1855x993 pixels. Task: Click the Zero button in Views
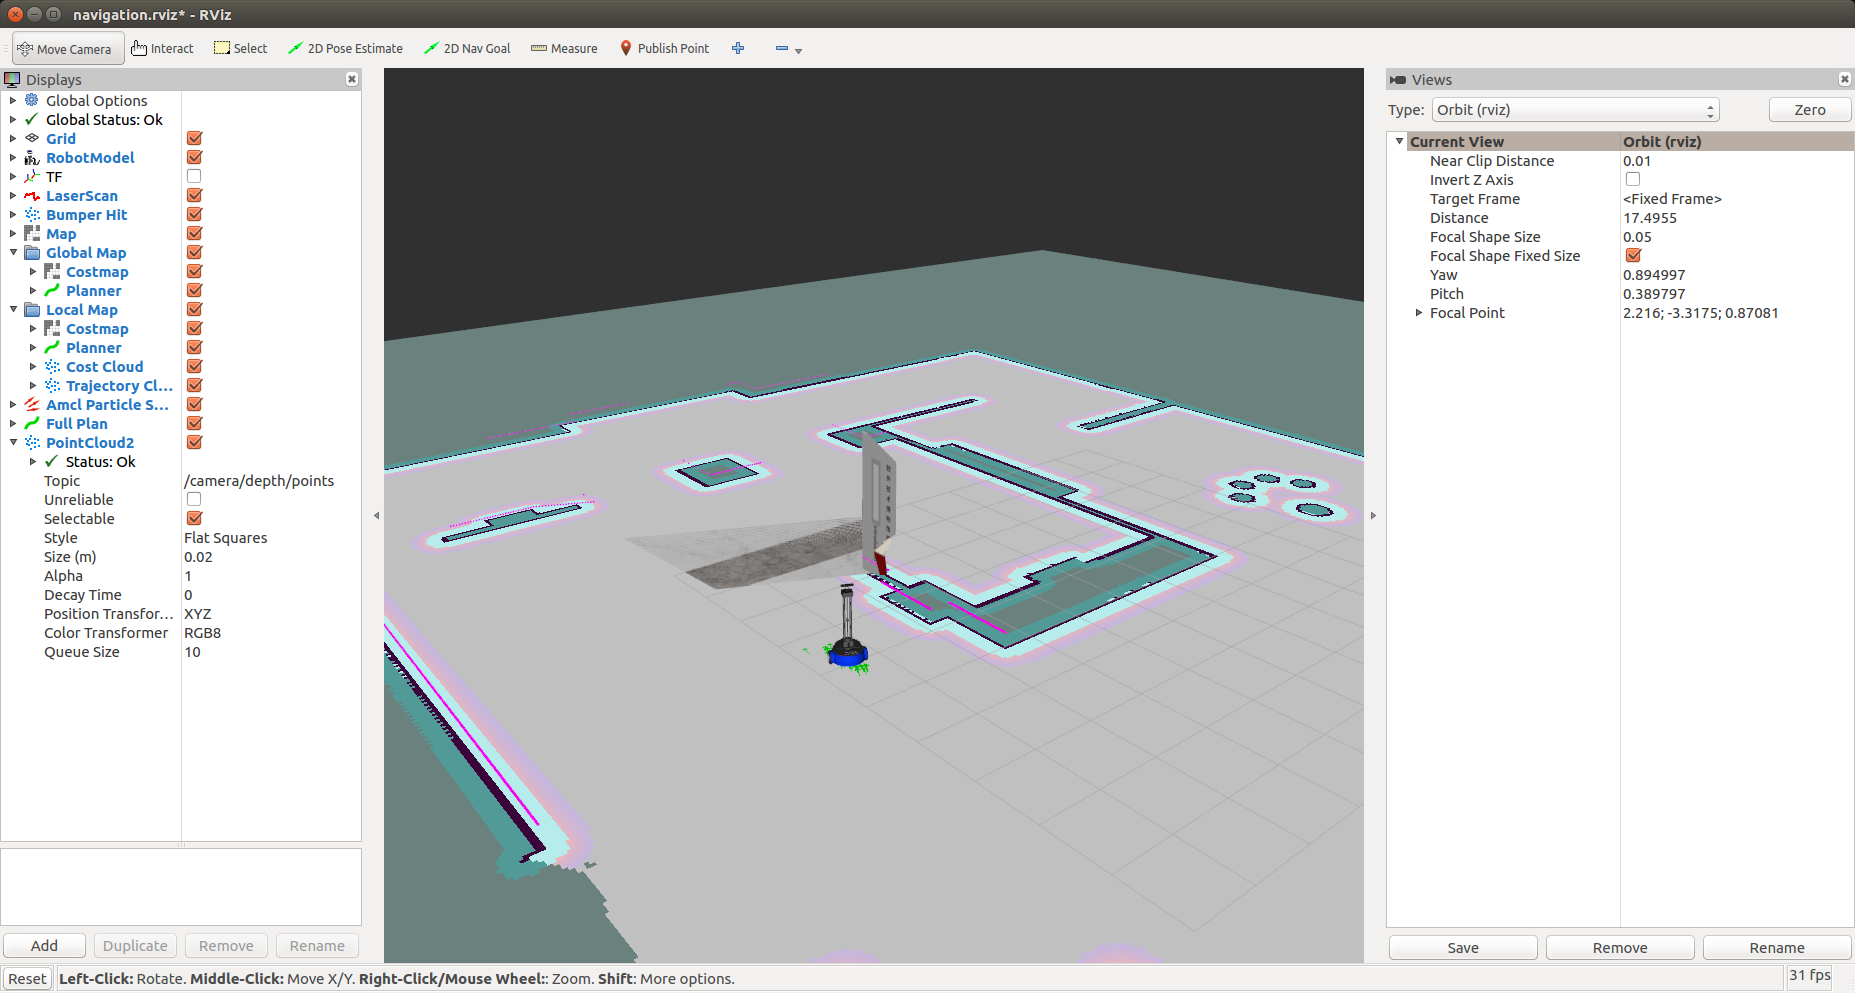[x=1809, y=110]
